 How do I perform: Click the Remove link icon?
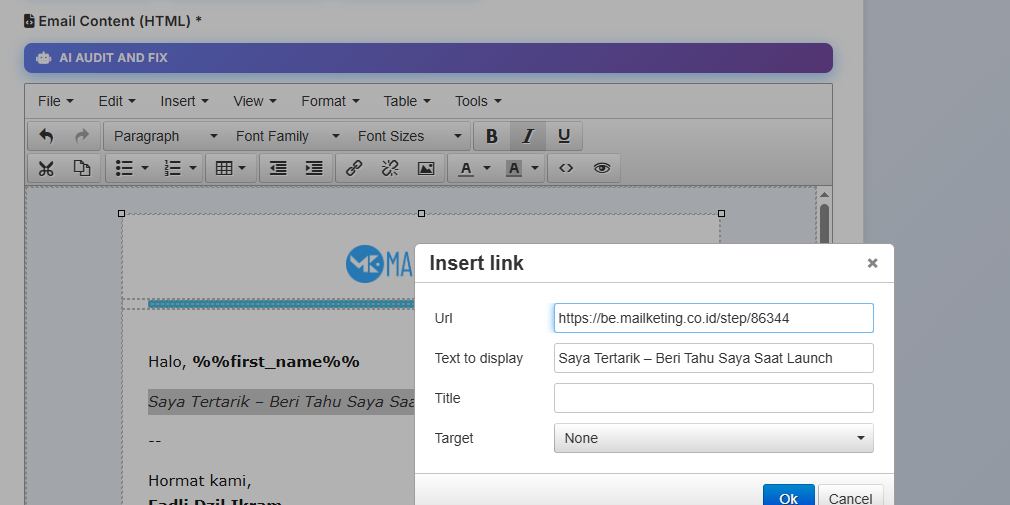[390, 168]
